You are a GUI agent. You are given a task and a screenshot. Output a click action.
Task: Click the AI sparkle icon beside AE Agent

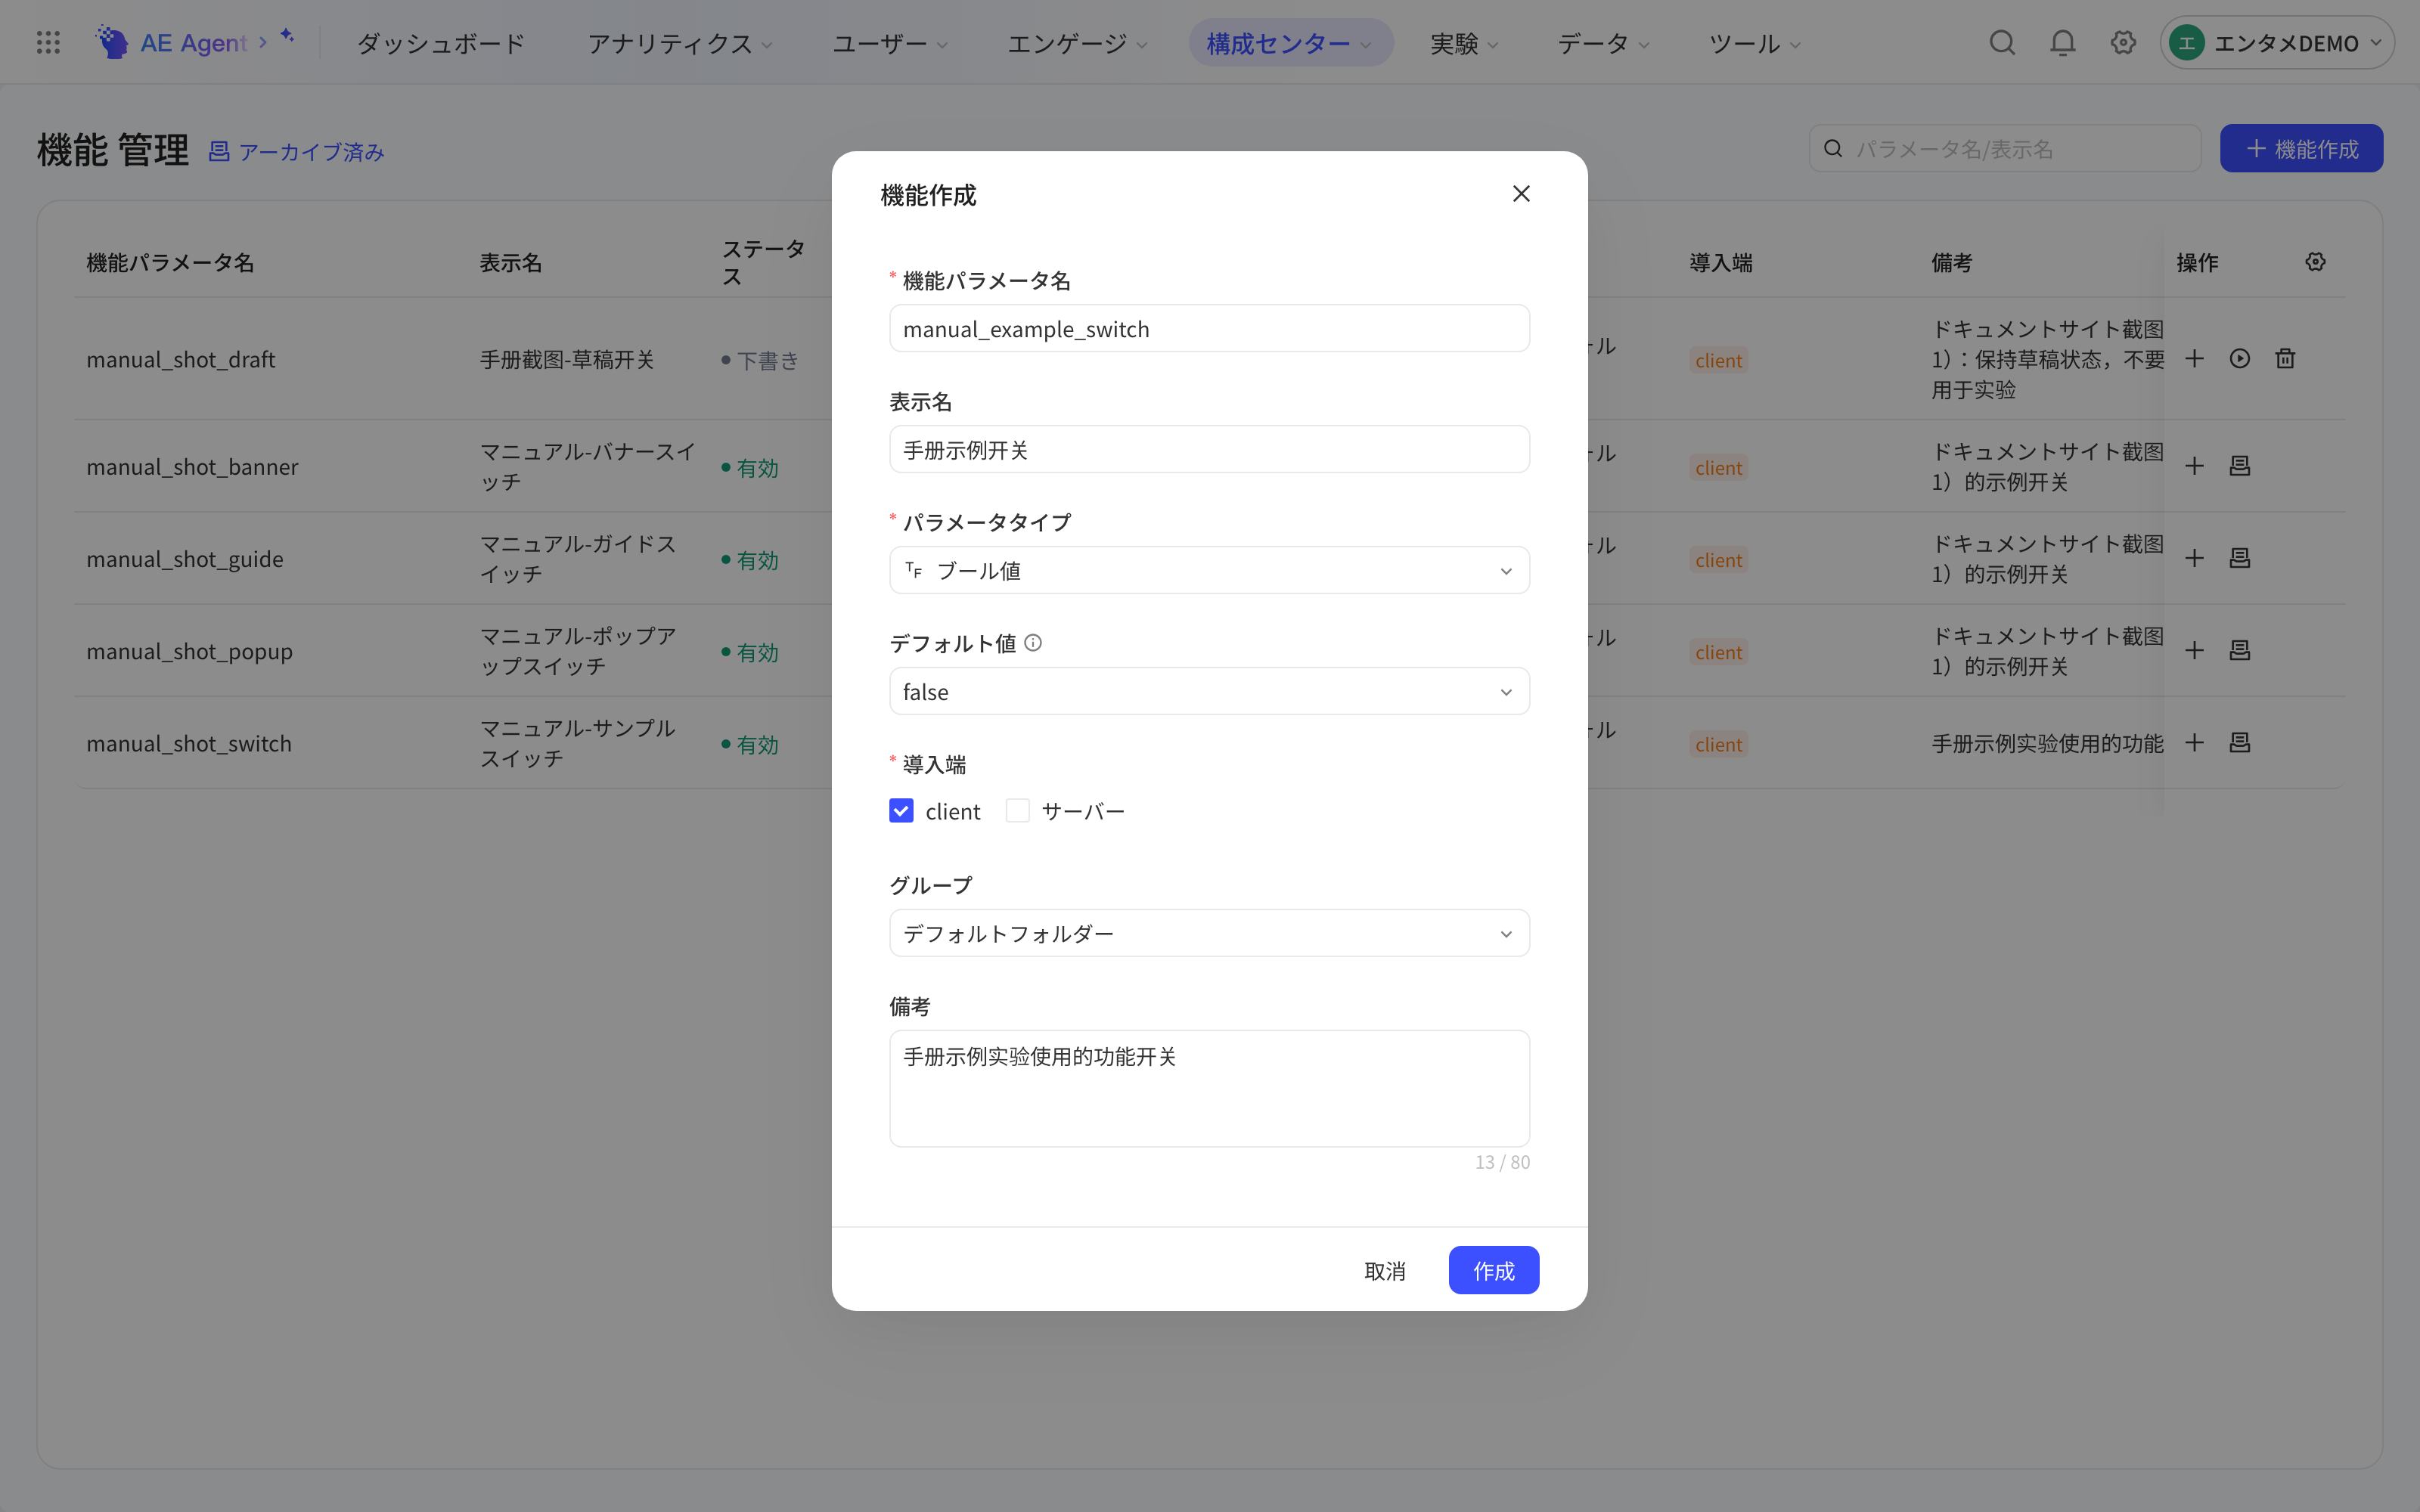point(287,36)
